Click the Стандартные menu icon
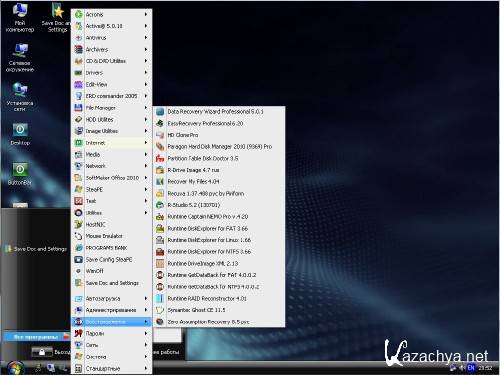 tap(78, 368)
